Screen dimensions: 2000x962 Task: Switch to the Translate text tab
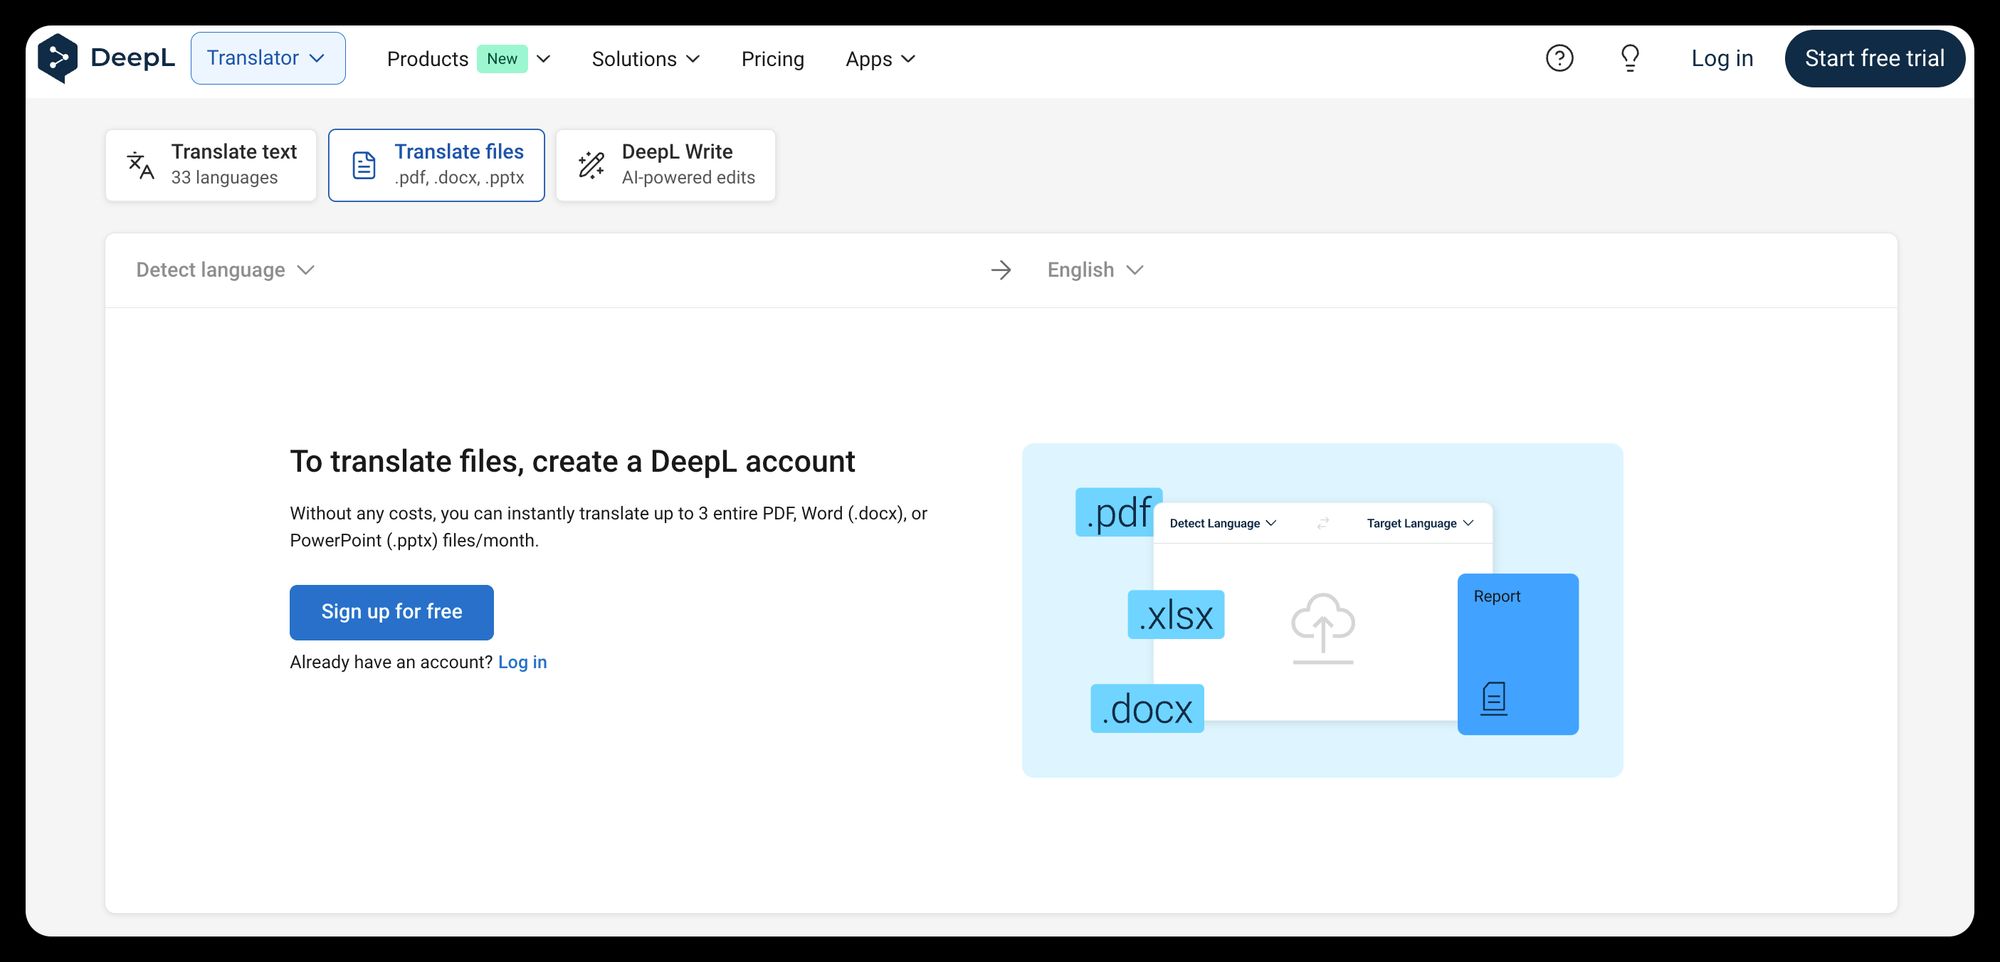click(211, 165)
